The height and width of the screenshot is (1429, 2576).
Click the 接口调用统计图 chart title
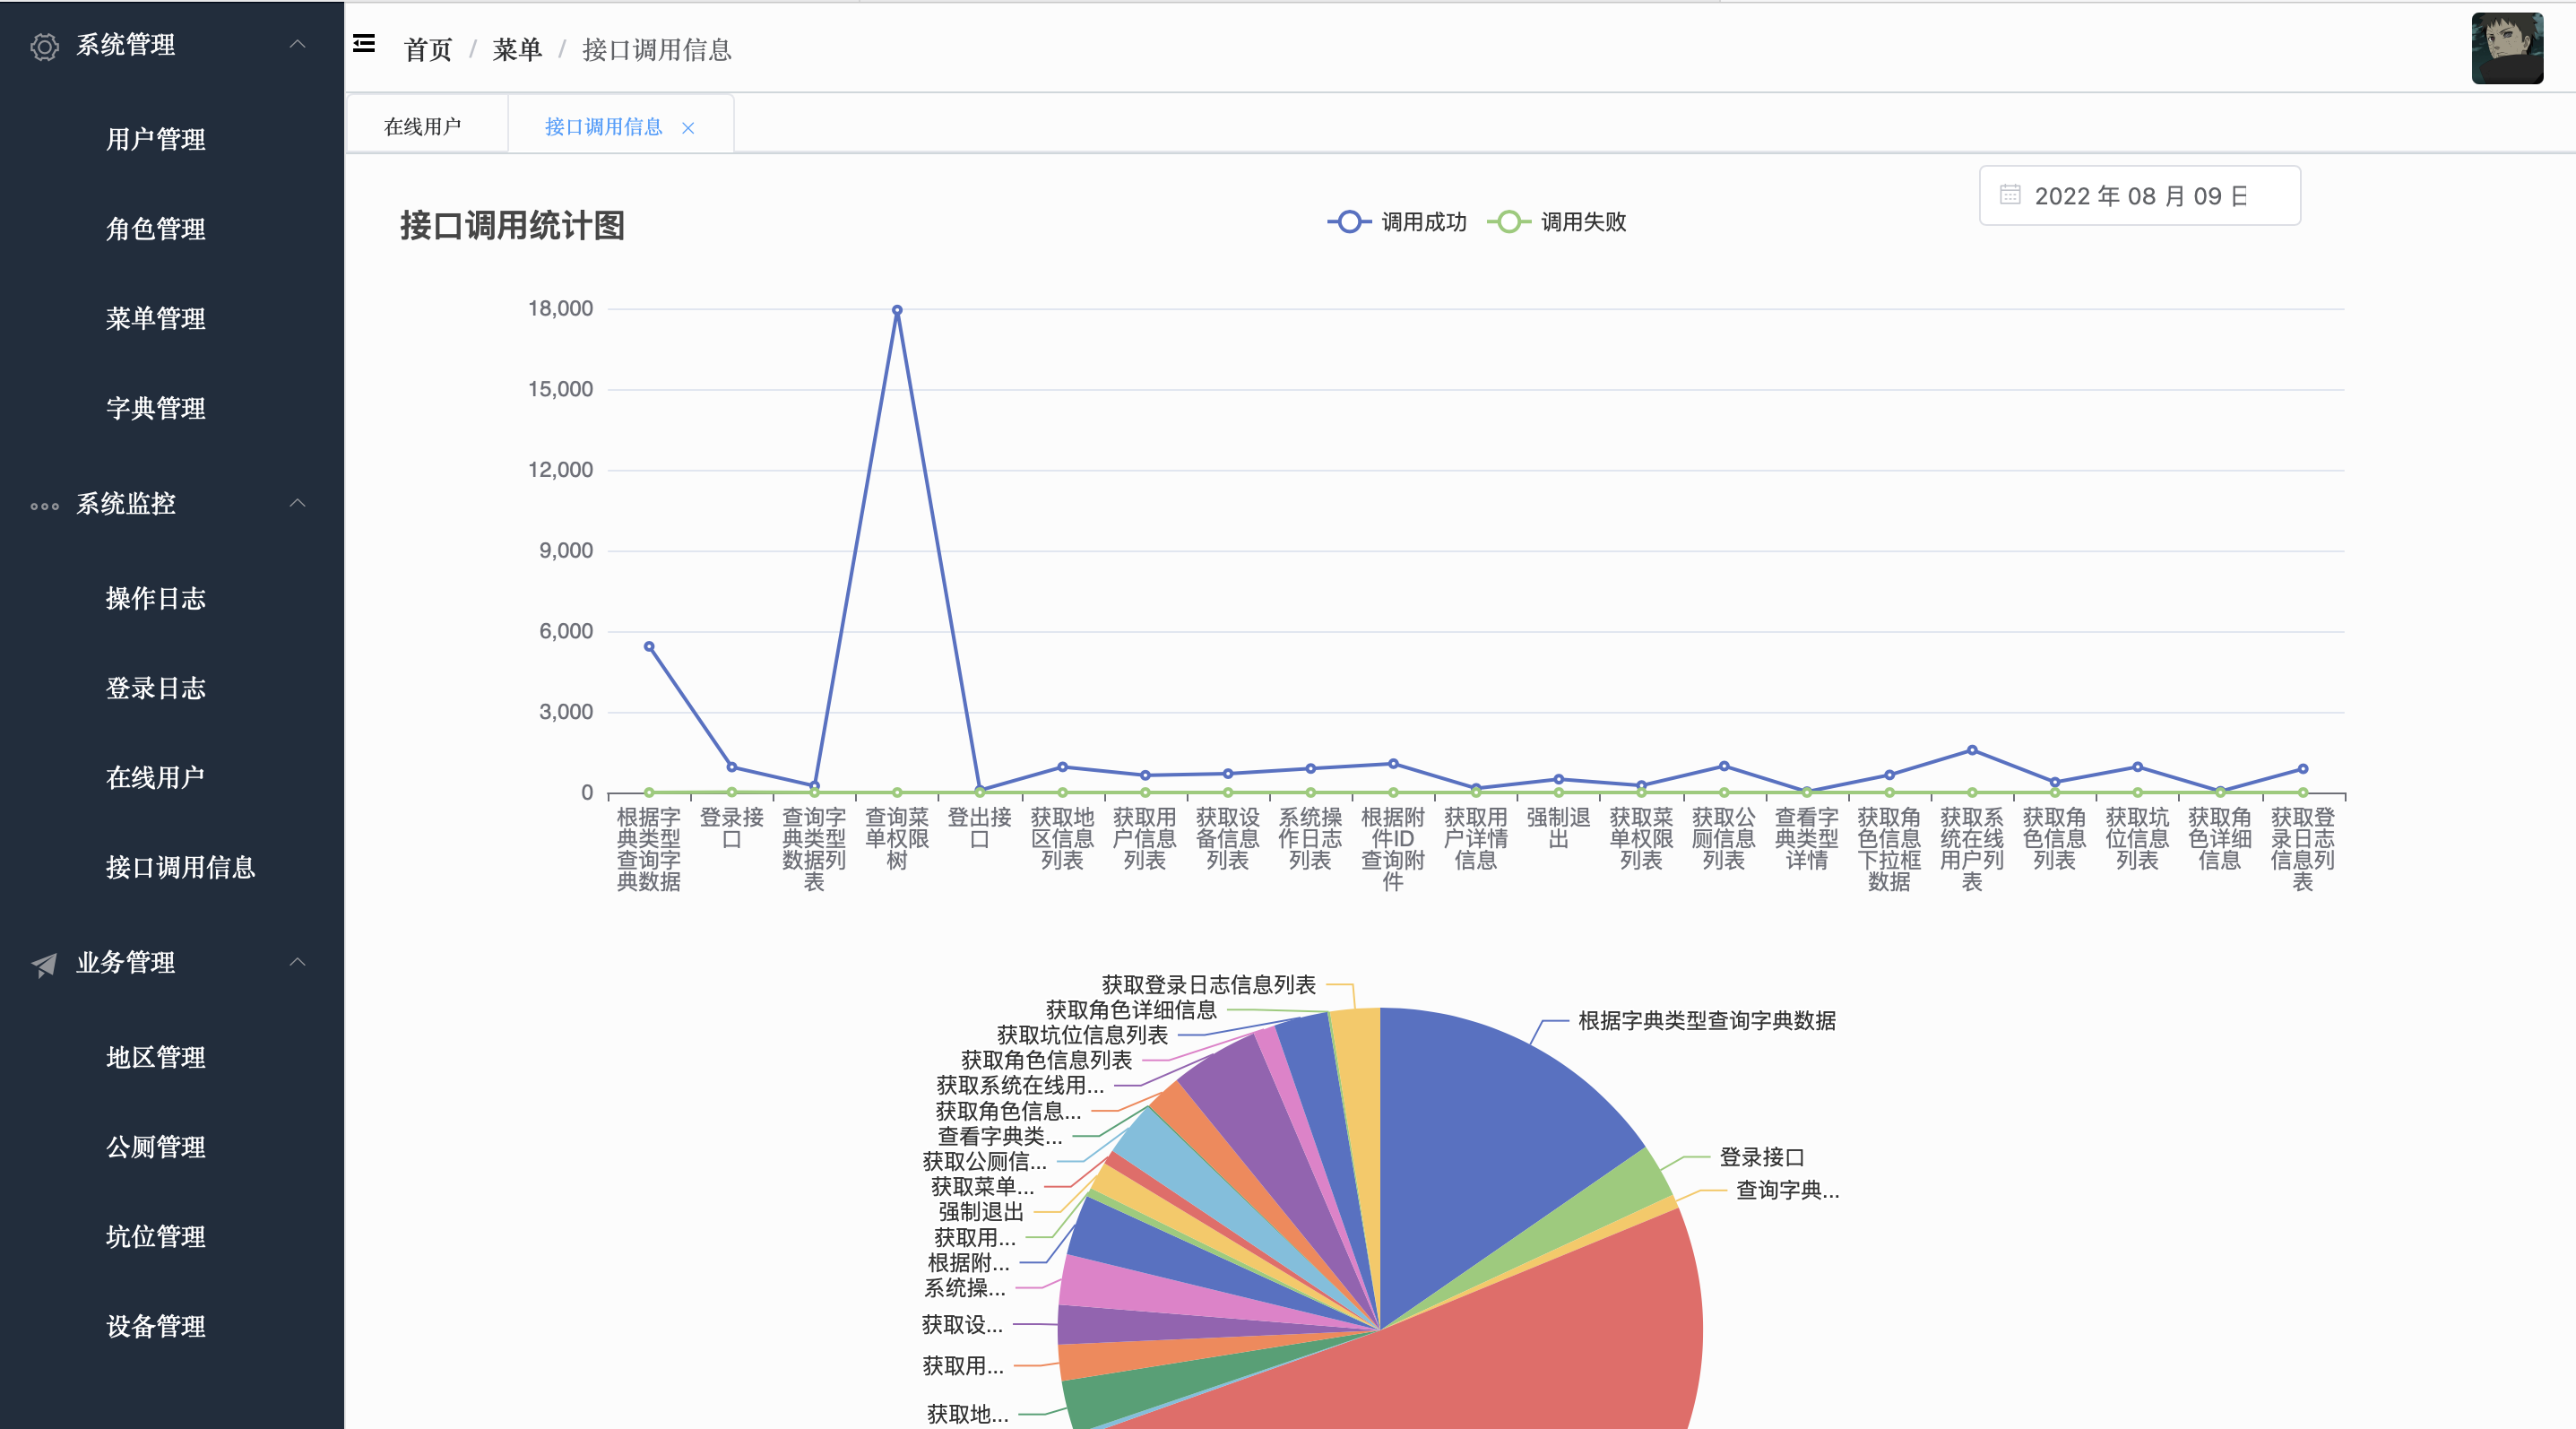pyautogui.click(x=512, y=225)
